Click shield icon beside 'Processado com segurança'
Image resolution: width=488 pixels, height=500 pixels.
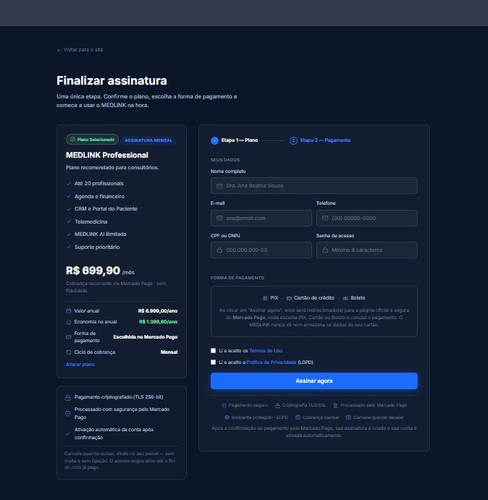(68, 414)
